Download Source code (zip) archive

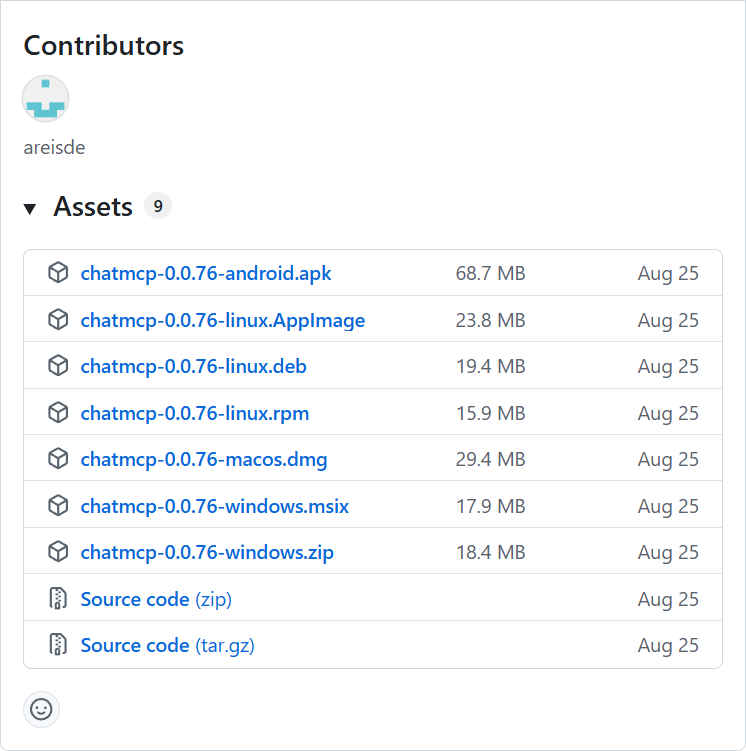point(155,599)
